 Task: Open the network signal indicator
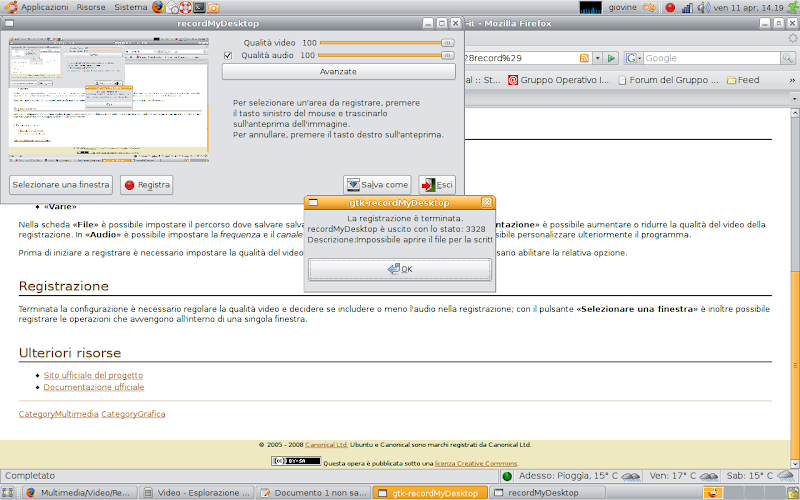click(x=687, y=7)
